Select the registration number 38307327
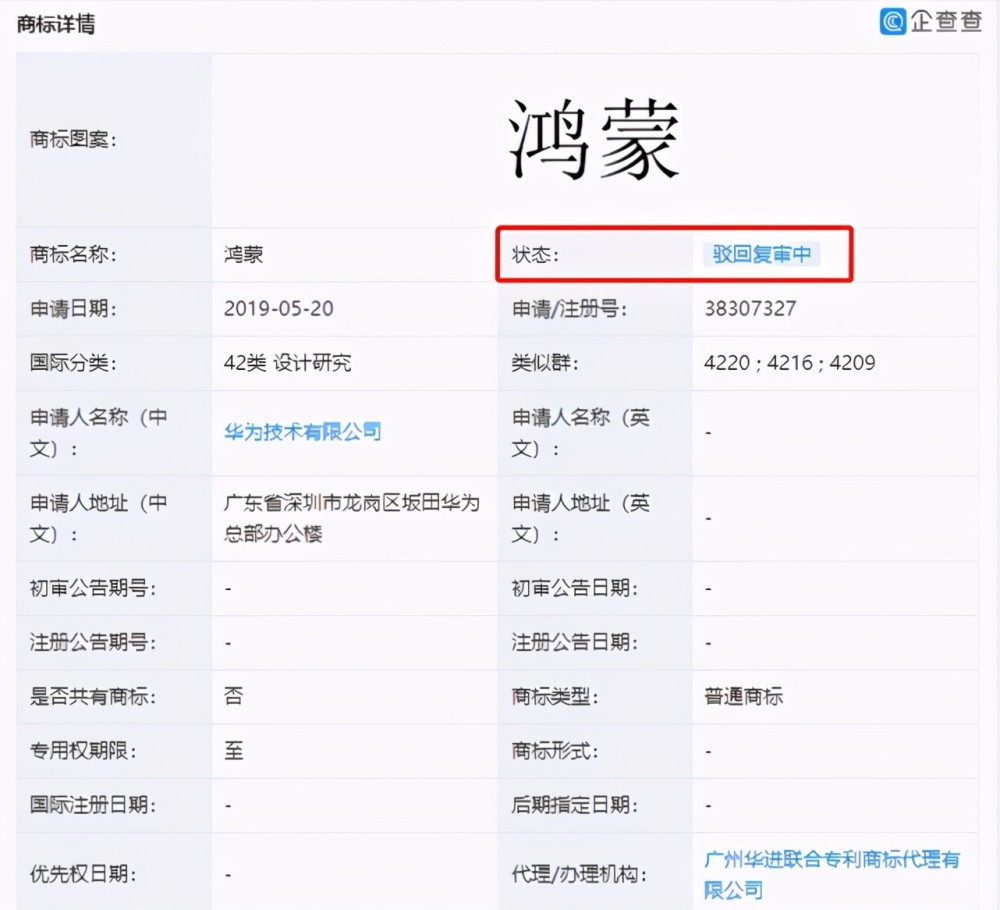1000x910 pixels. click(x=750, y=309)
